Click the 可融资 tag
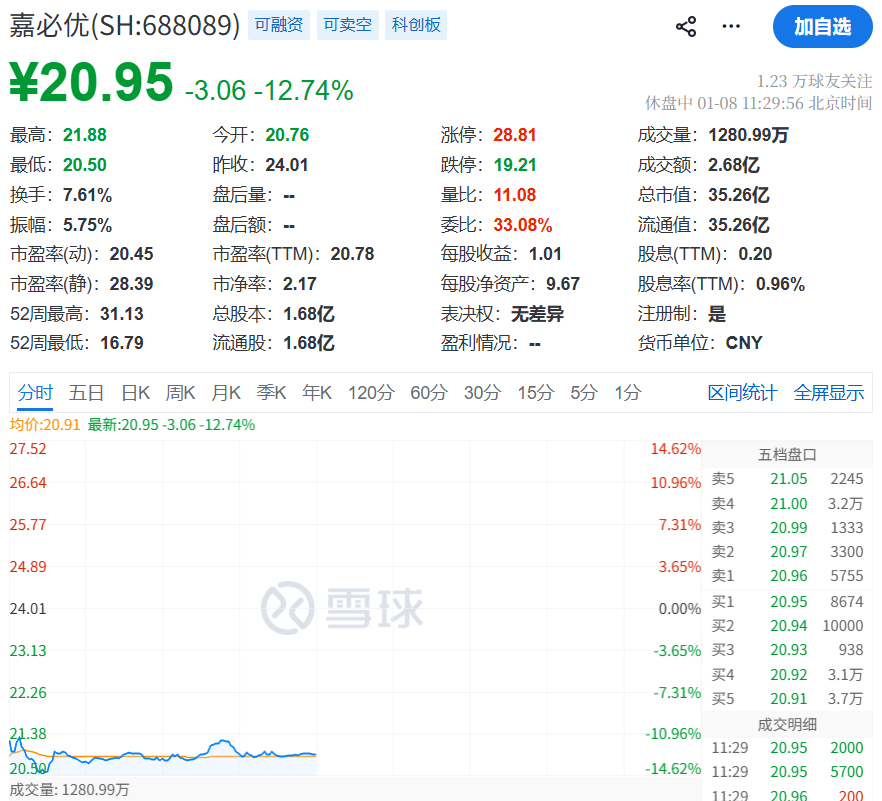 coord(279,25)
